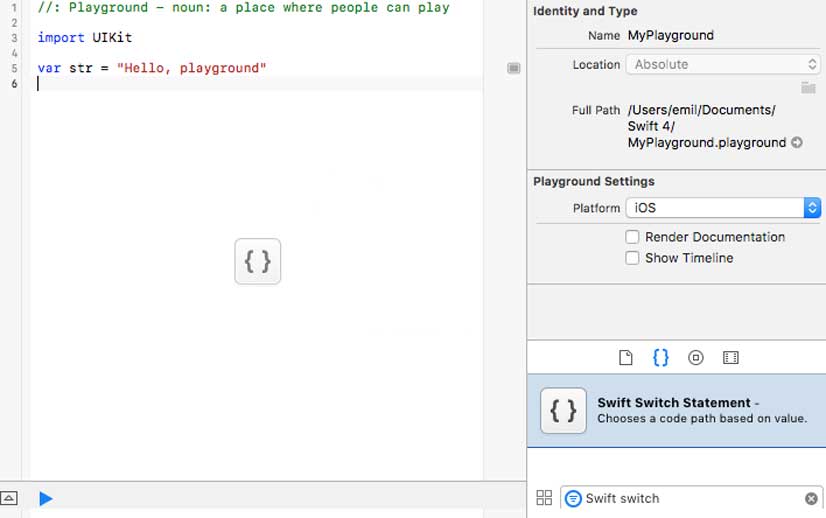Switch to the code snippet library
Viewport: 826px width, 518px height.
pyautogui.click(x=660, y=358)
